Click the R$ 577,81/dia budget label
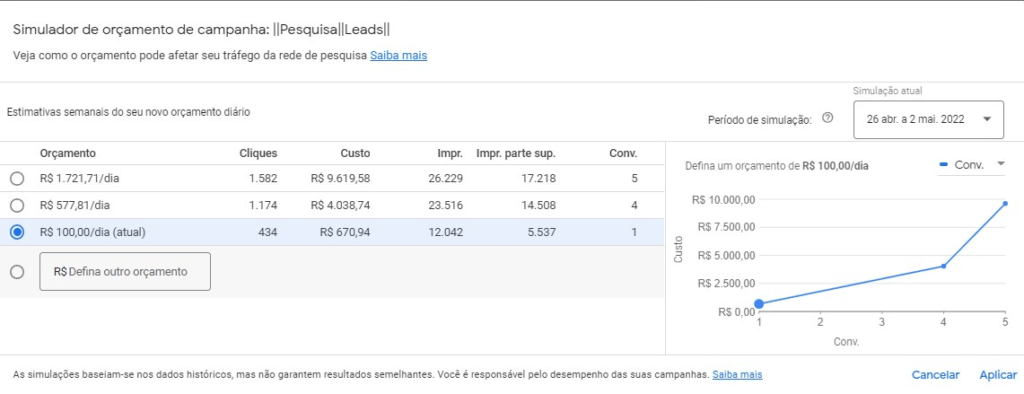Screen dimensions: 1024x394 tap(75, 206)
